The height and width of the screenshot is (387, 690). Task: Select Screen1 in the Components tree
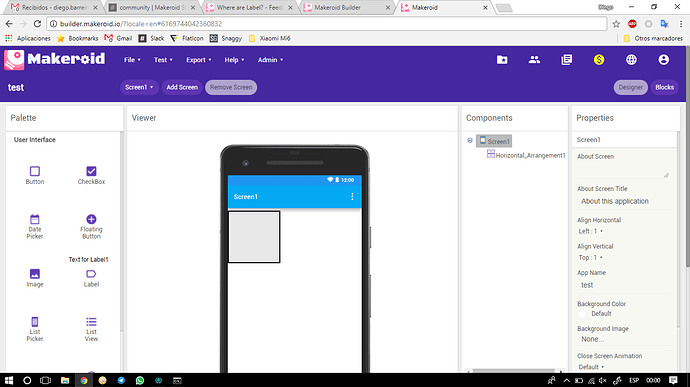coord(494,141)
